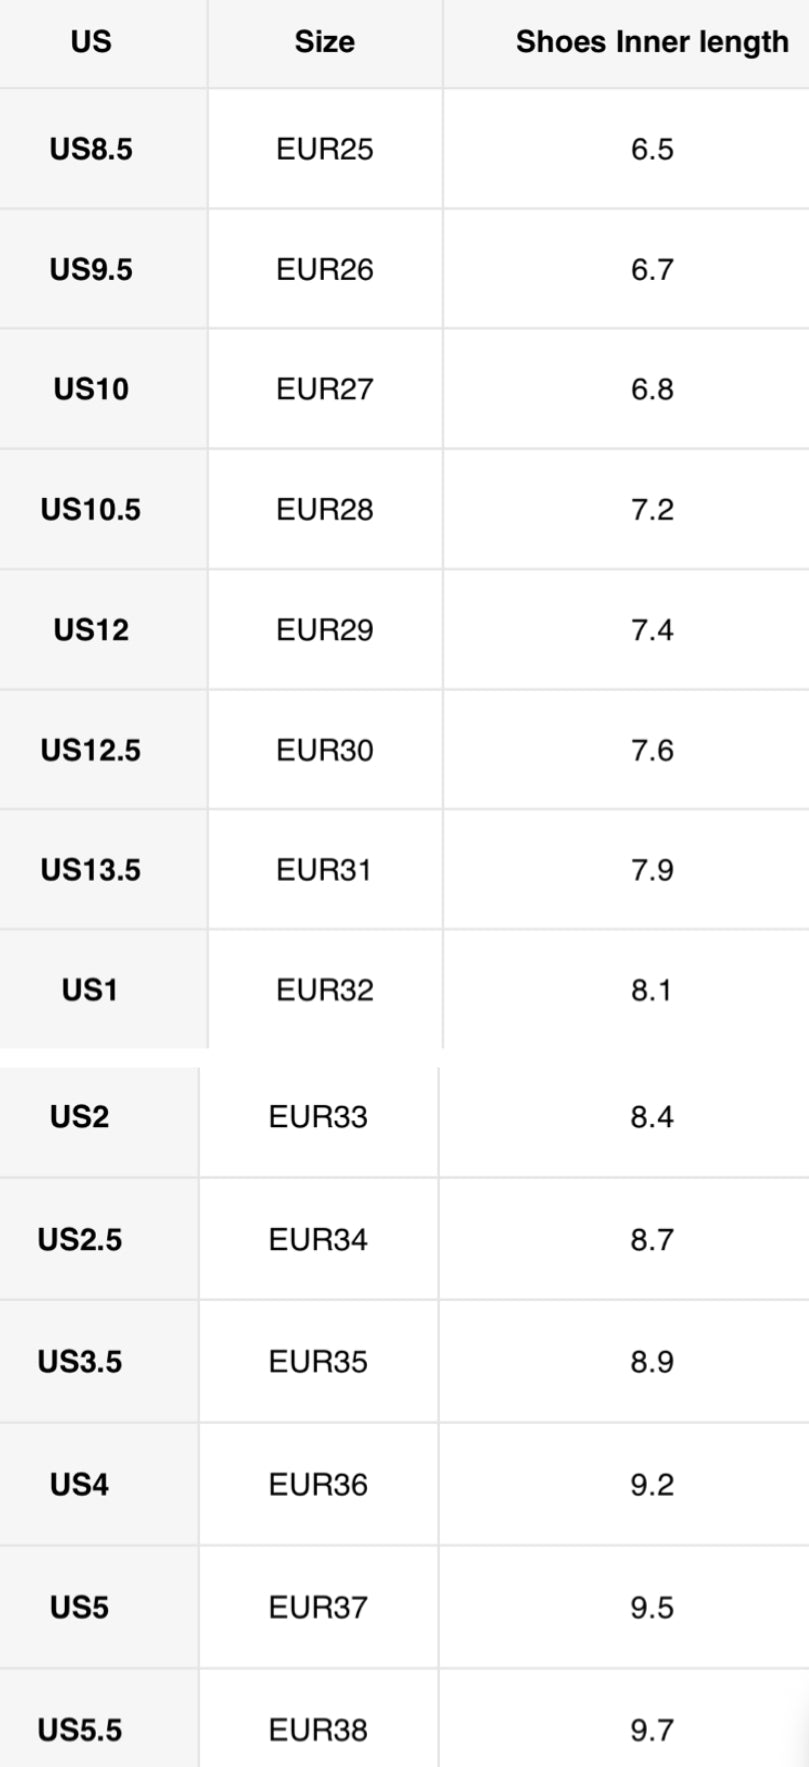The width and height of the screenshot is (809, 1767).
Task: Click the 8.9 inner length value
Action: 652,1362
